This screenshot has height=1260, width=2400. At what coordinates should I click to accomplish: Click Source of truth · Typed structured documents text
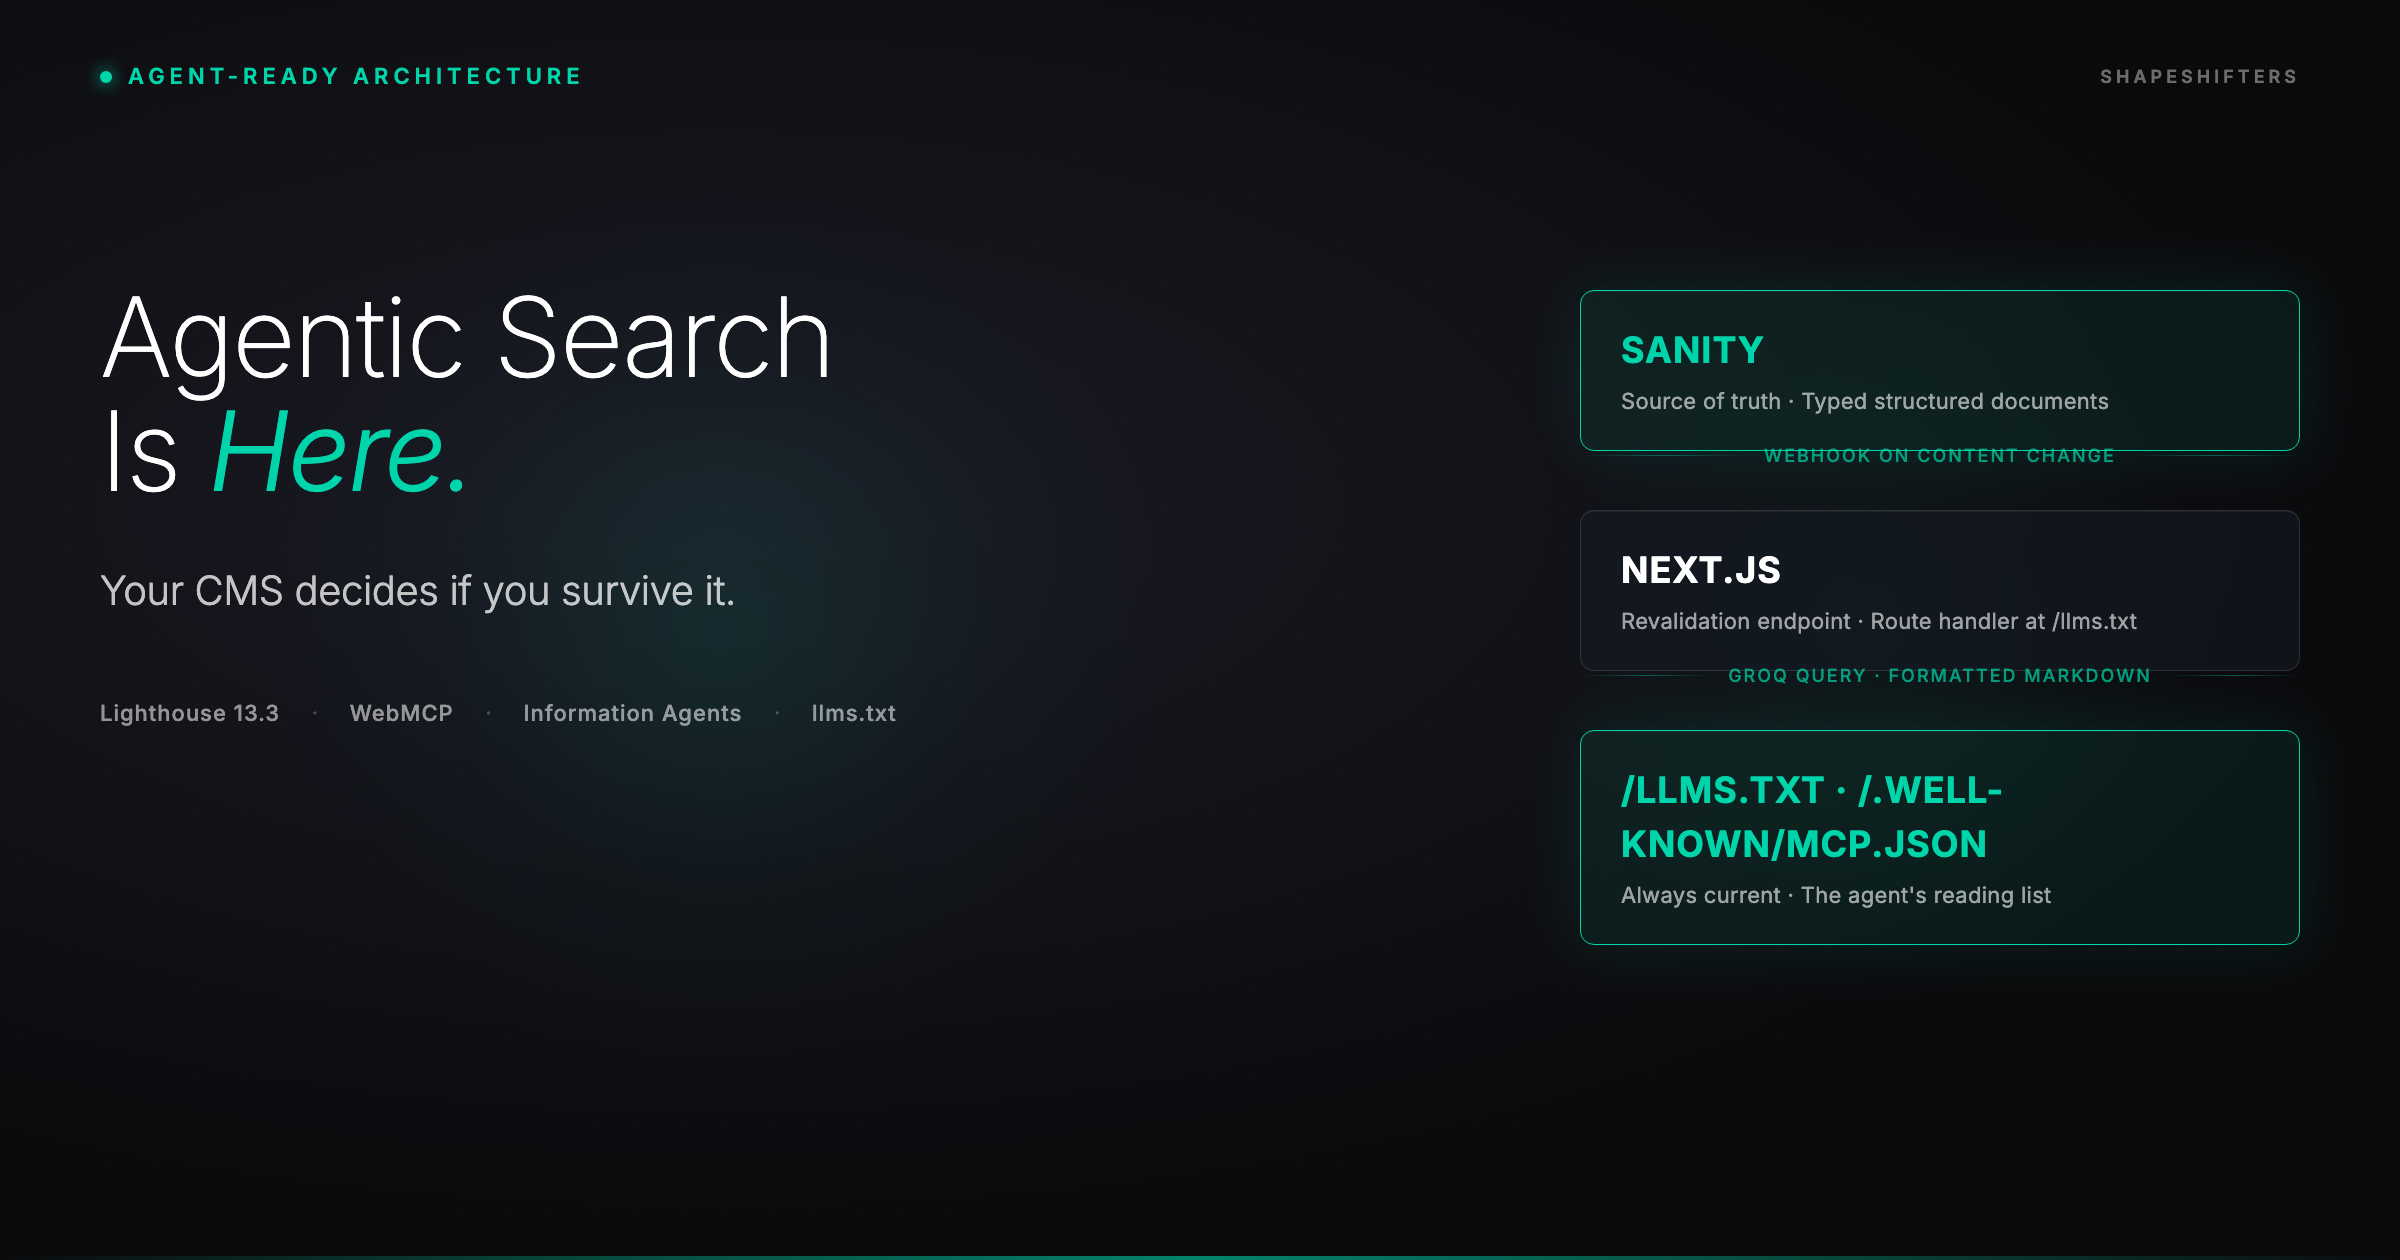click(1864, 401)
